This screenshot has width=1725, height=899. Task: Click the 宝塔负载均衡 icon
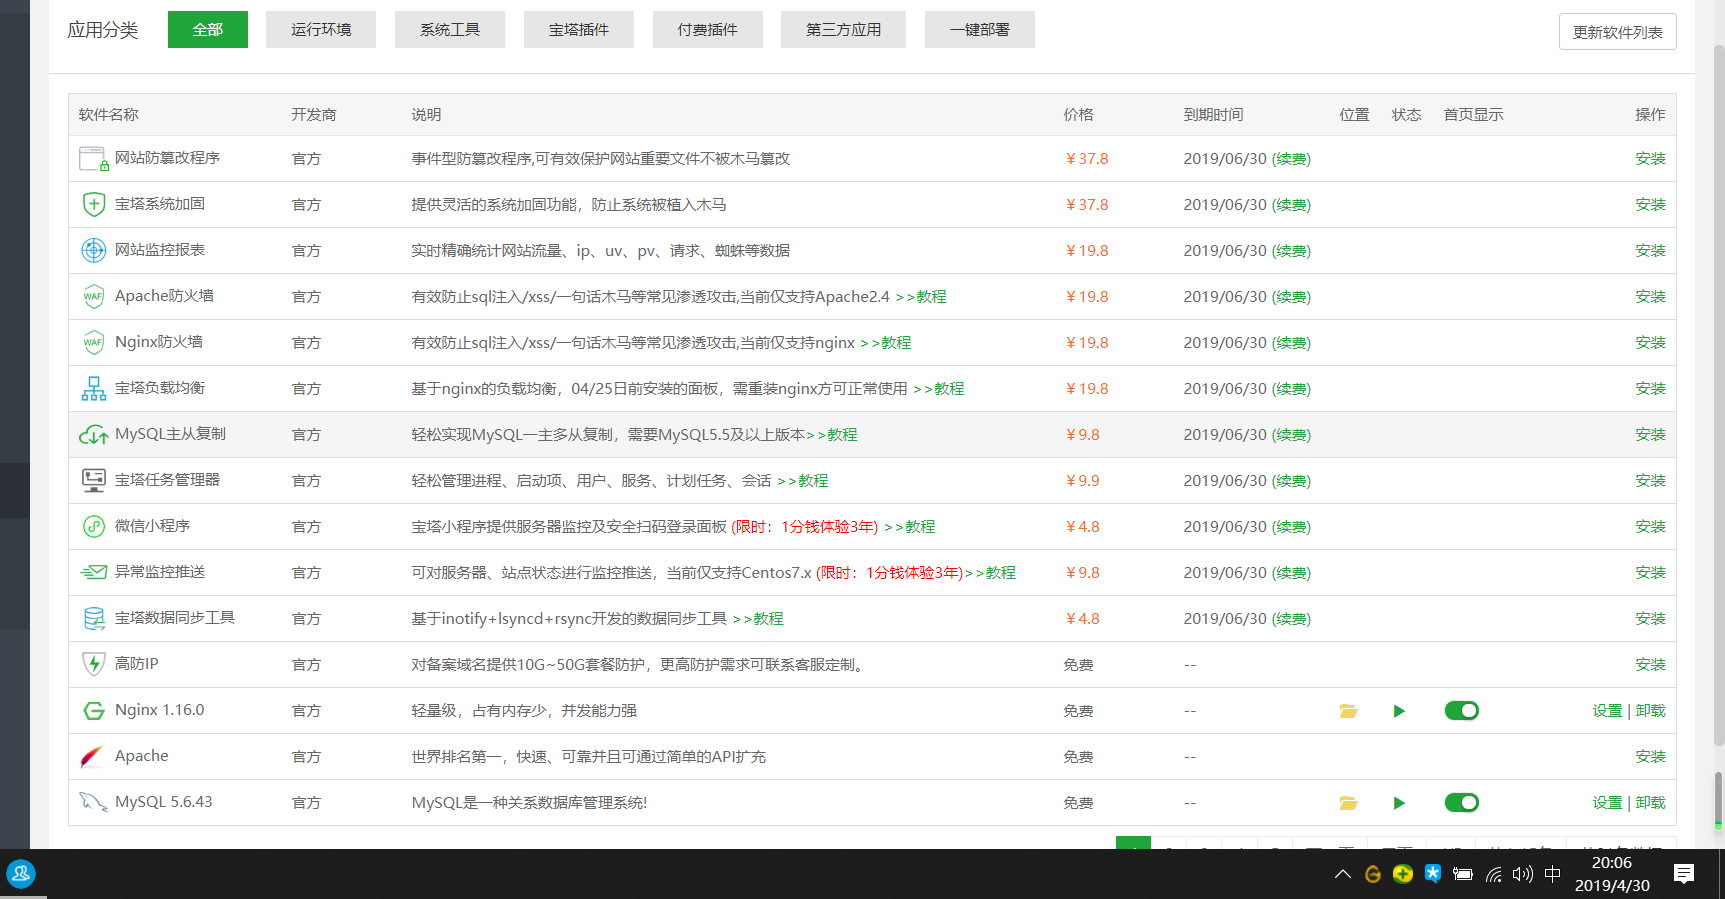click(94, 388)
